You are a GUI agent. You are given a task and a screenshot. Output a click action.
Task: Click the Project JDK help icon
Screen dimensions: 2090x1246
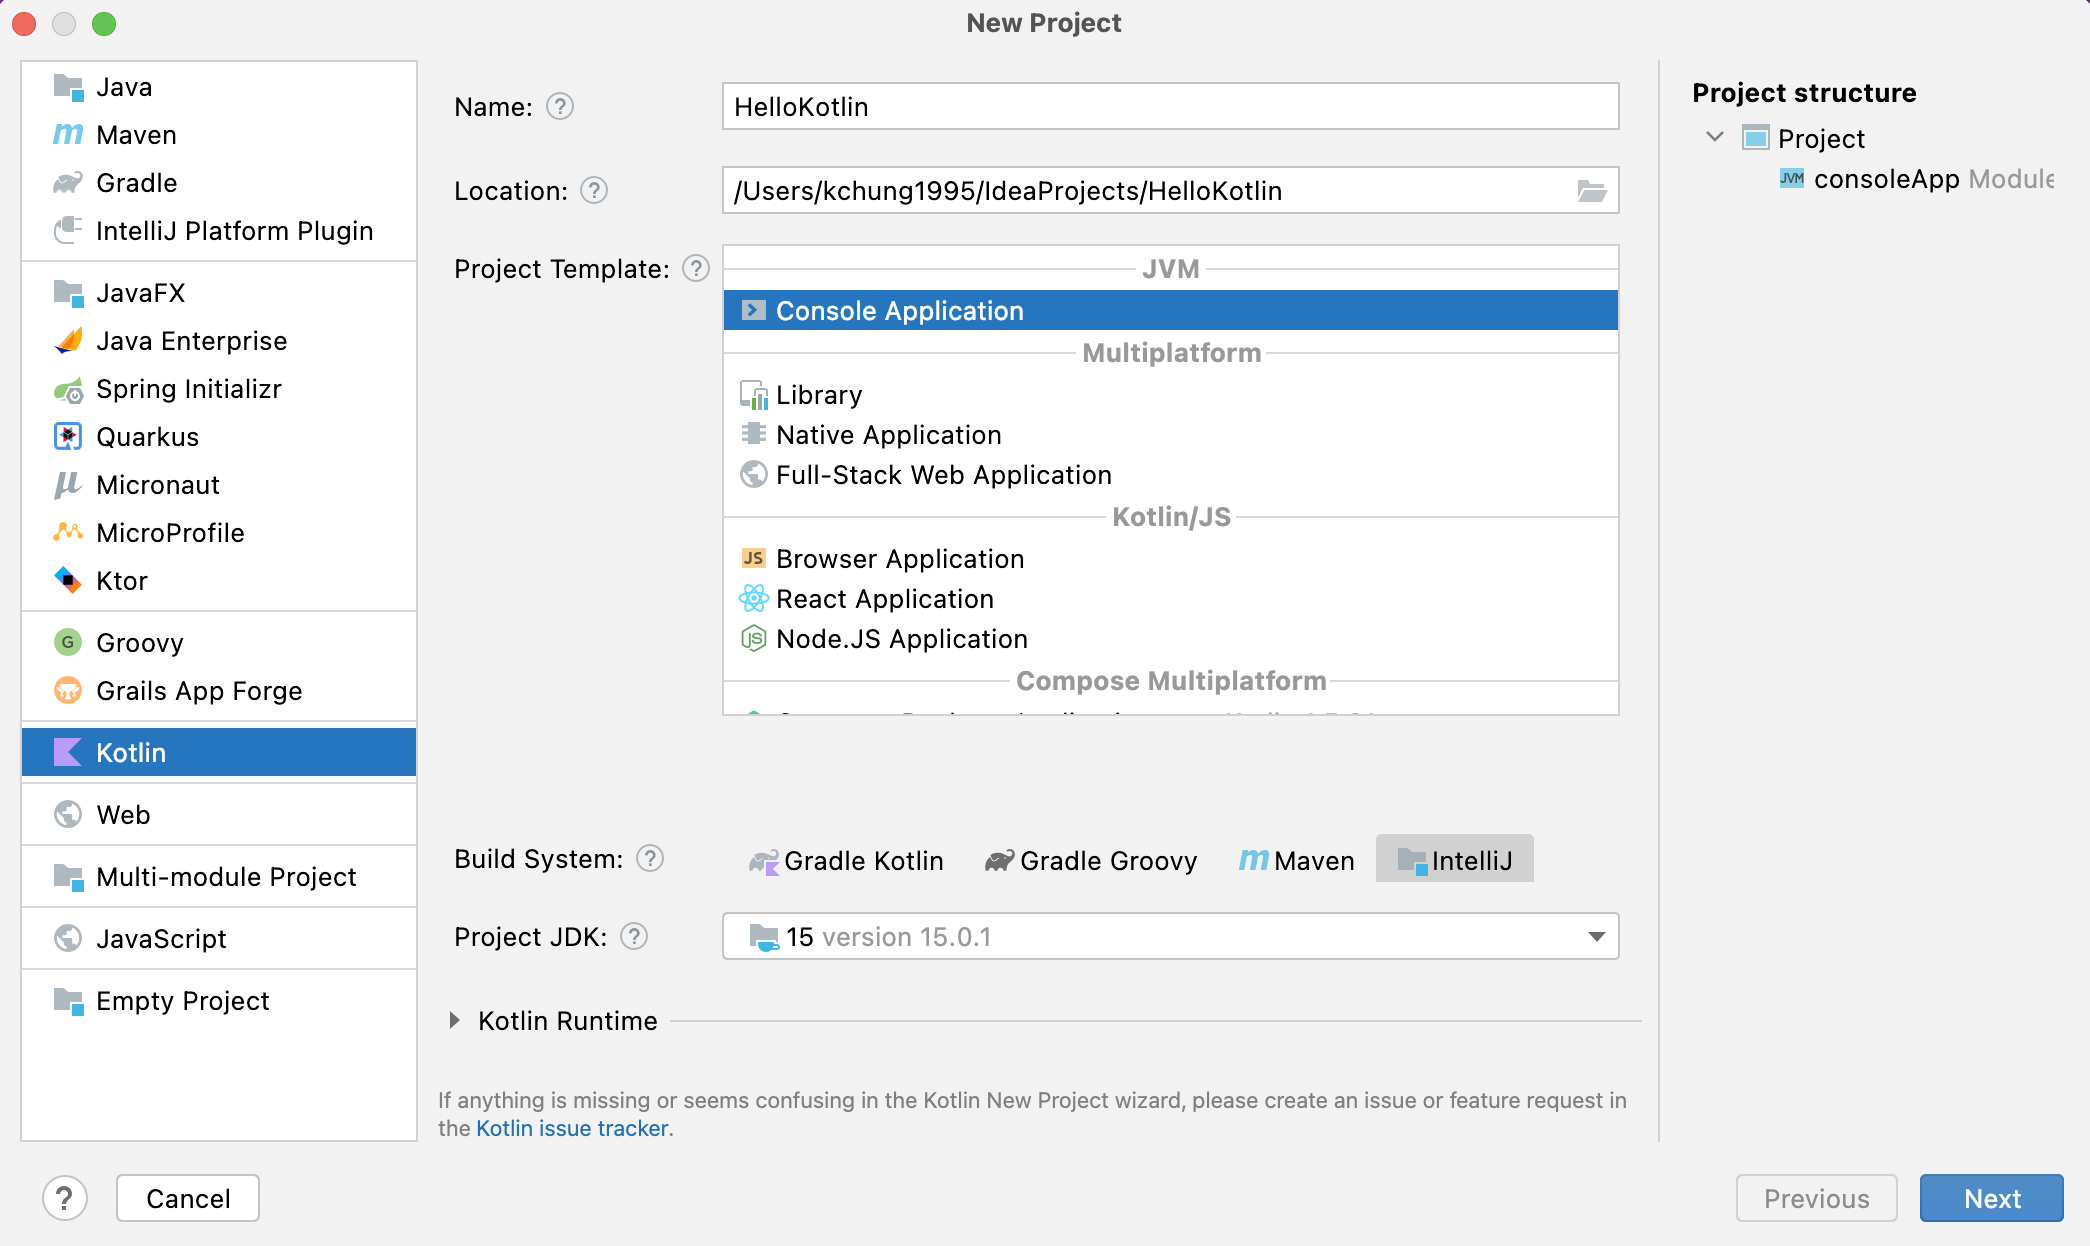634,937
